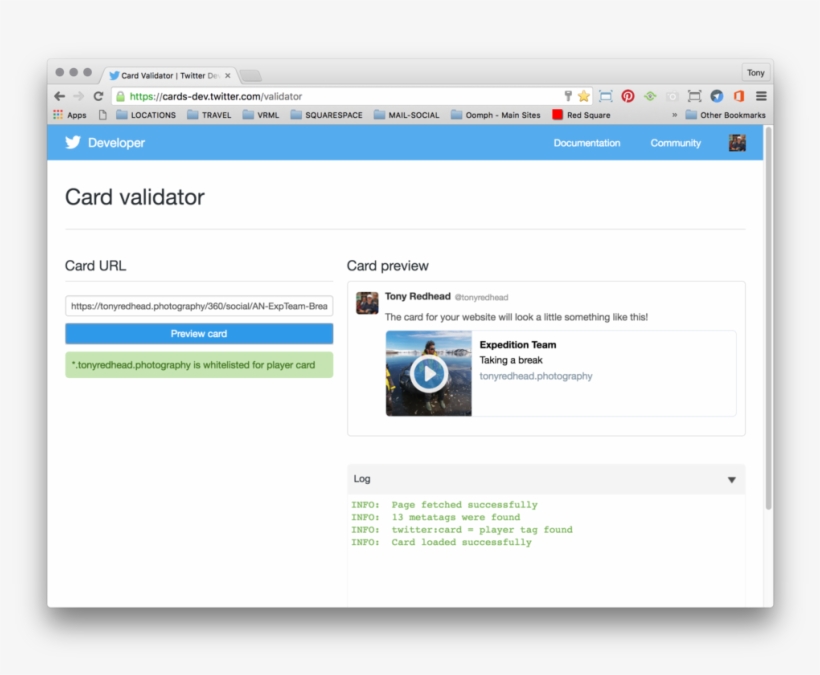
Task: Click the green padlock in address bar
Action: 121,96
